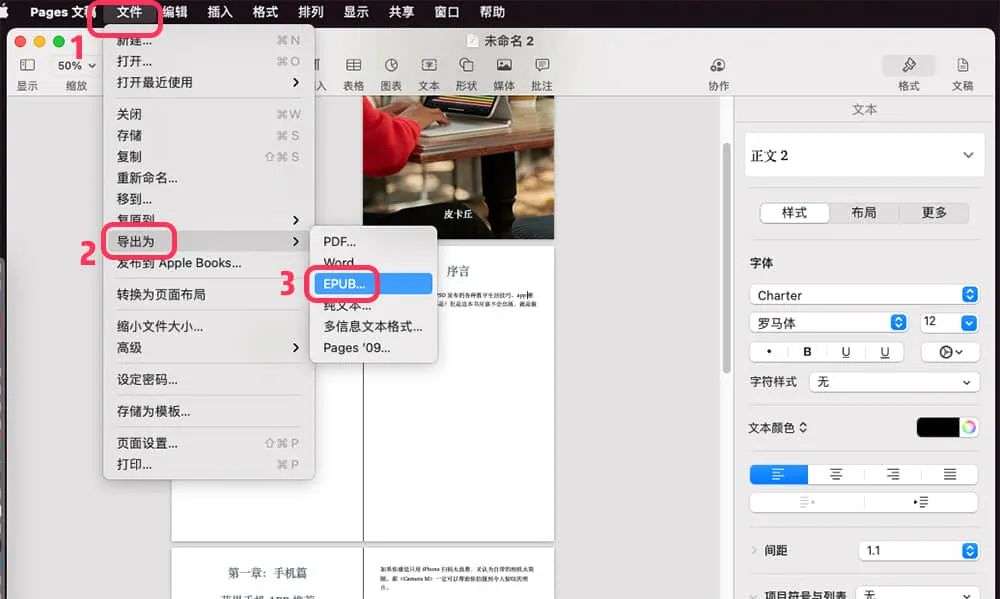Choose 重新命名… menu item
1000x599 pixels.
coord(208,178)
